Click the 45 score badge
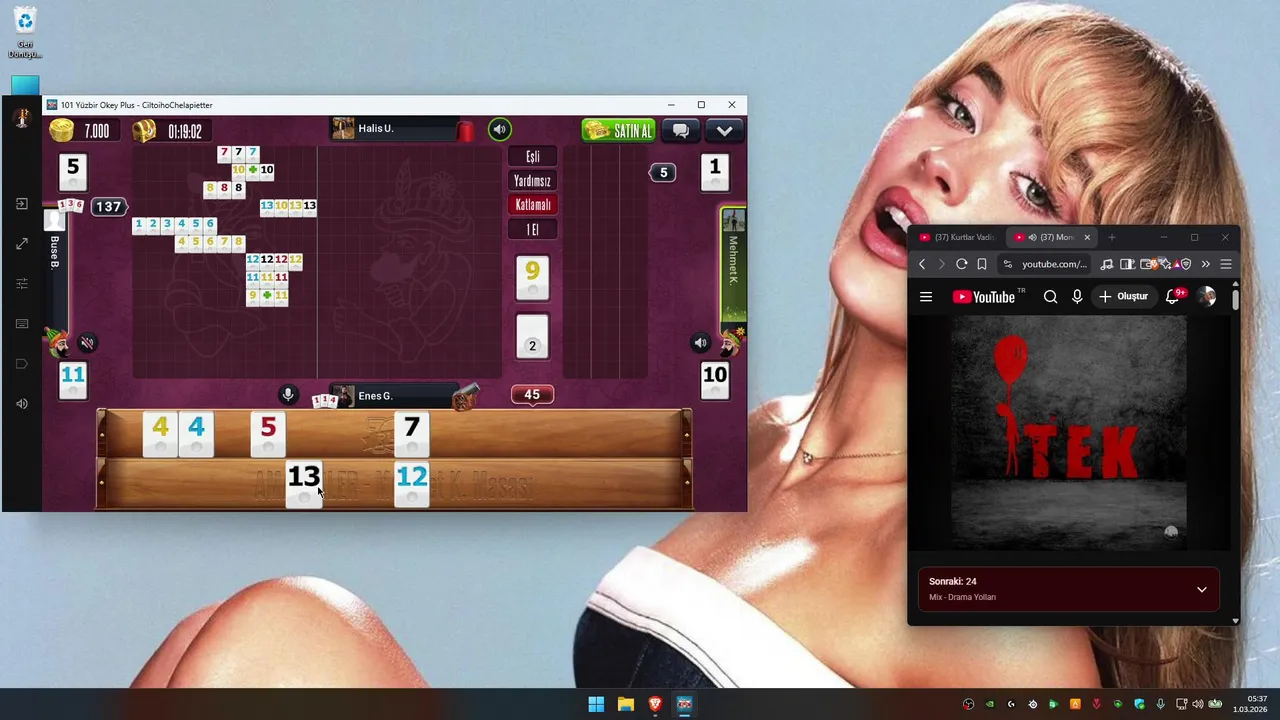This screenshot has width=1280, height=720. click(x=532, y=395)
